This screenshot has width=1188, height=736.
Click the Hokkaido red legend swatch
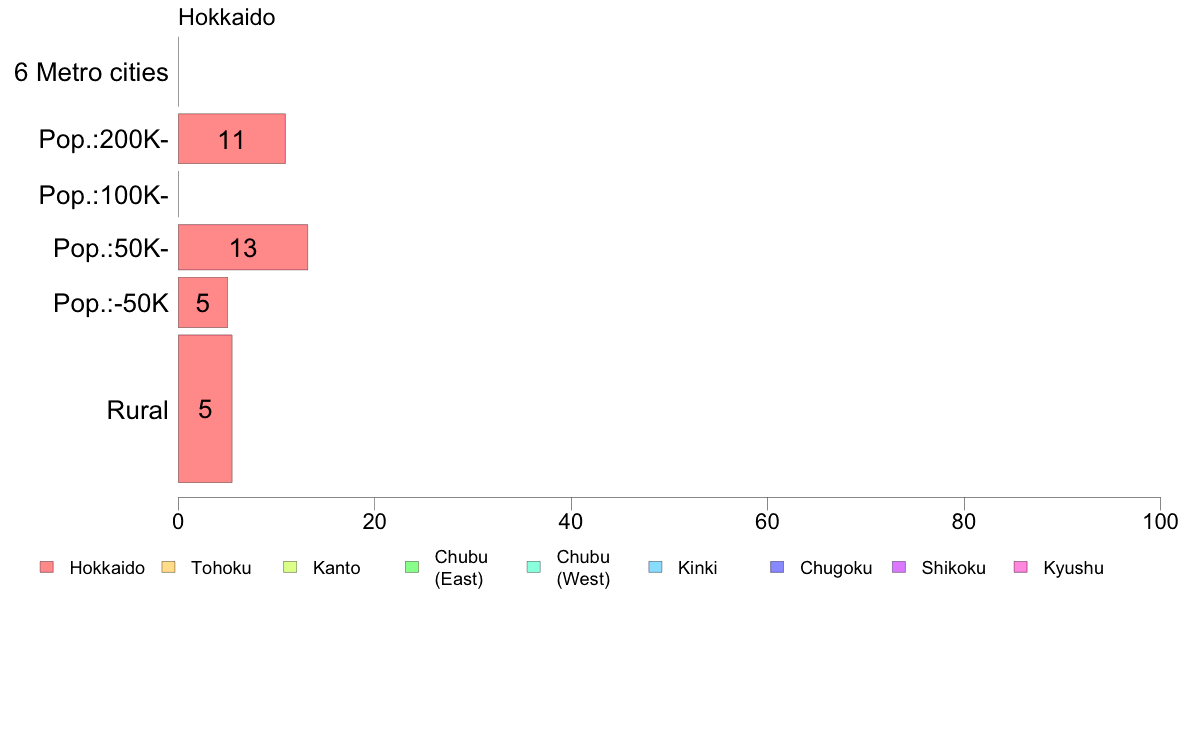(x=47, y=567)
